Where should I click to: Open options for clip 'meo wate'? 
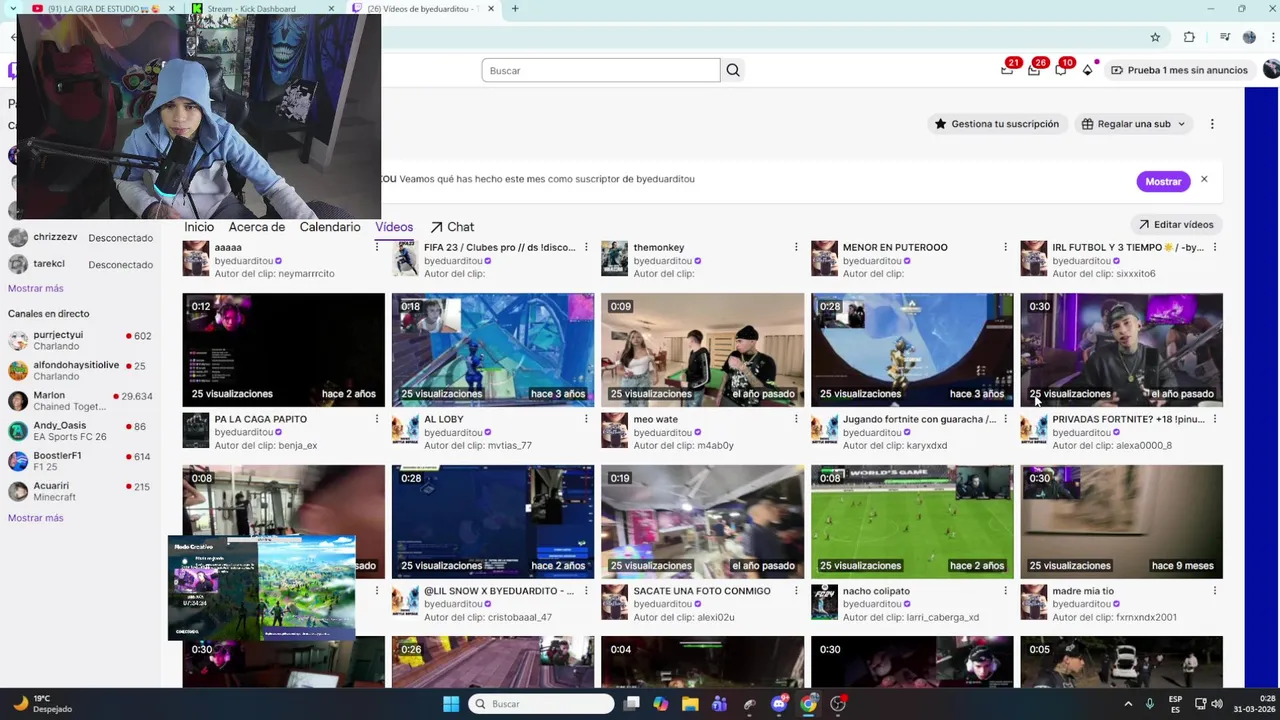[x=796, y=419]
